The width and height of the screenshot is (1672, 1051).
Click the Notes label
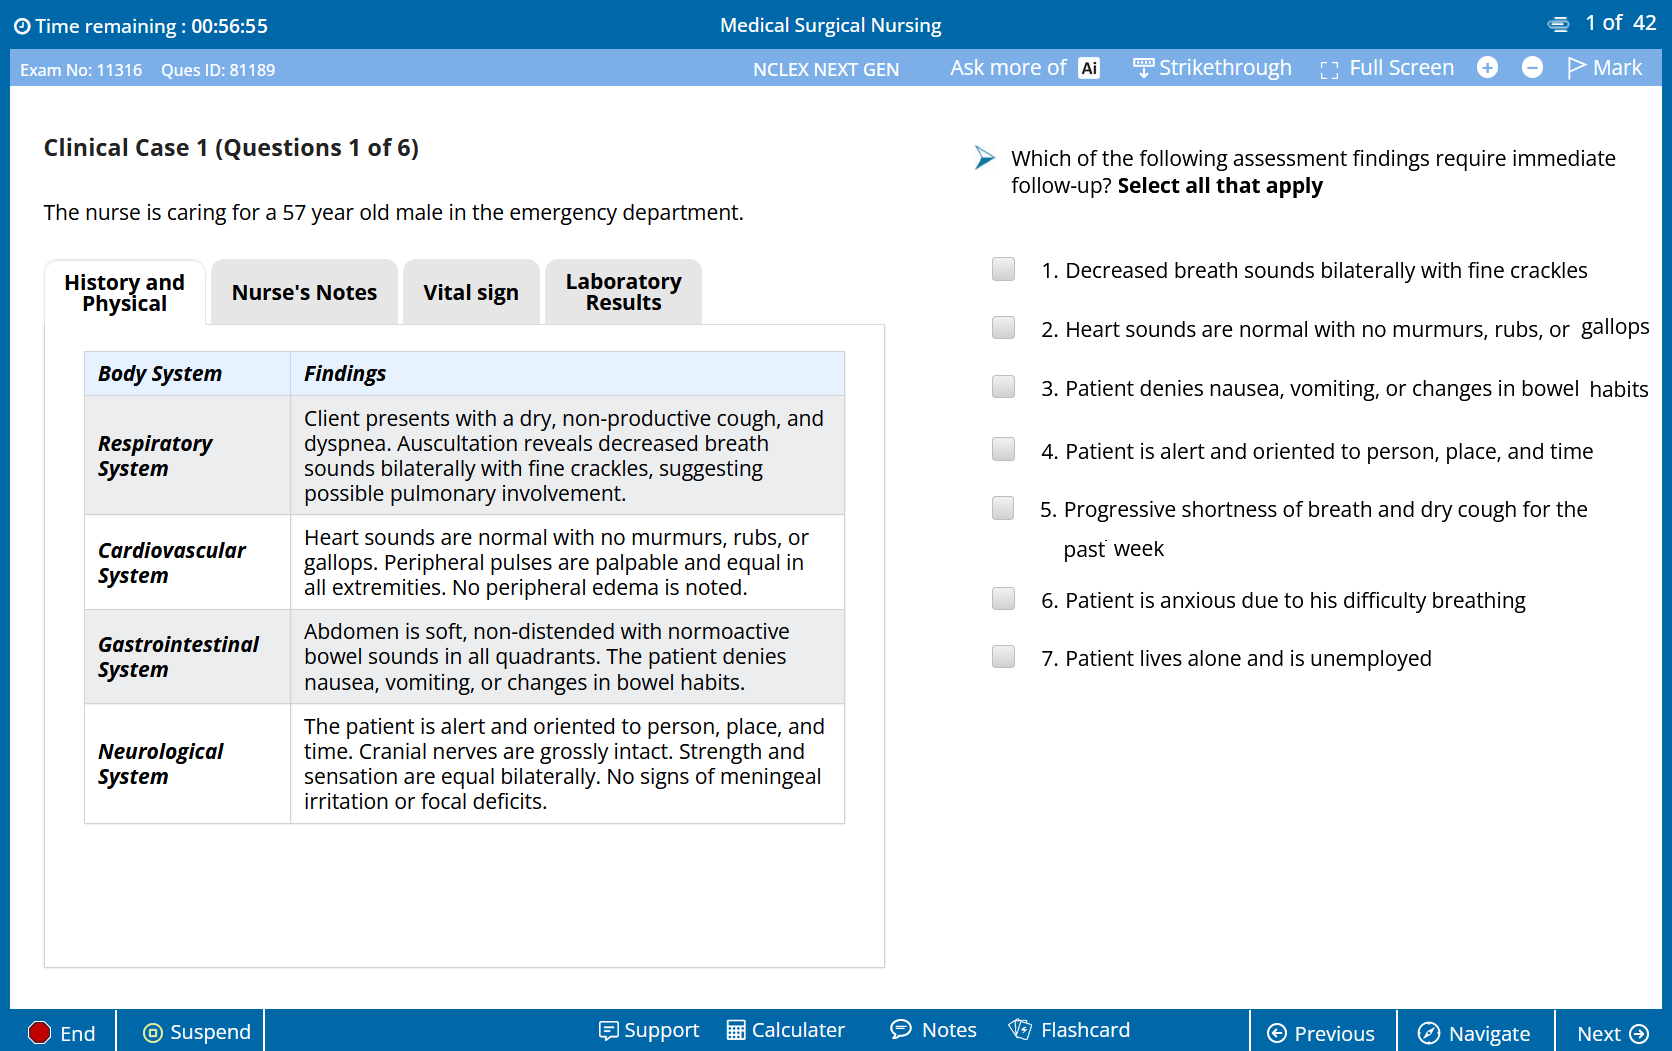tap(949, 1030)
